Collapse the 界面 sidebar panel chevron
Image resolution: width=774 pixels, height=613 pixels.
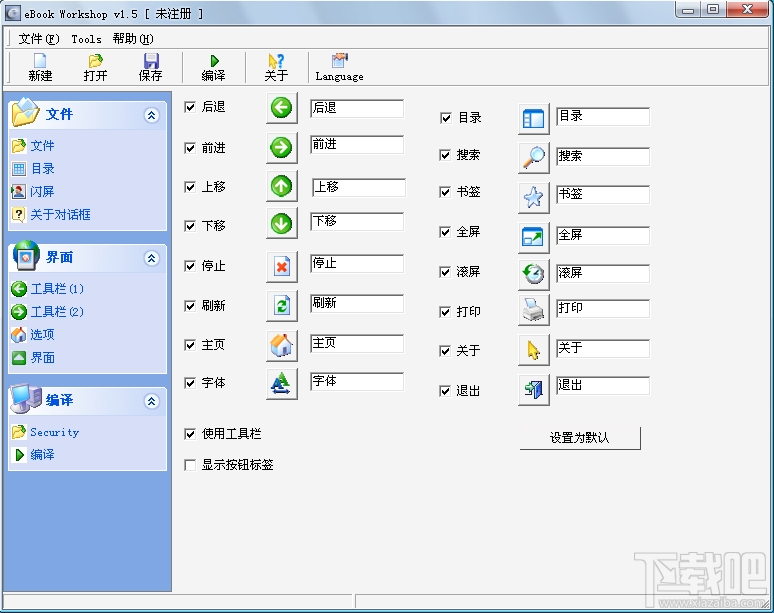click(x=152, y=258)
